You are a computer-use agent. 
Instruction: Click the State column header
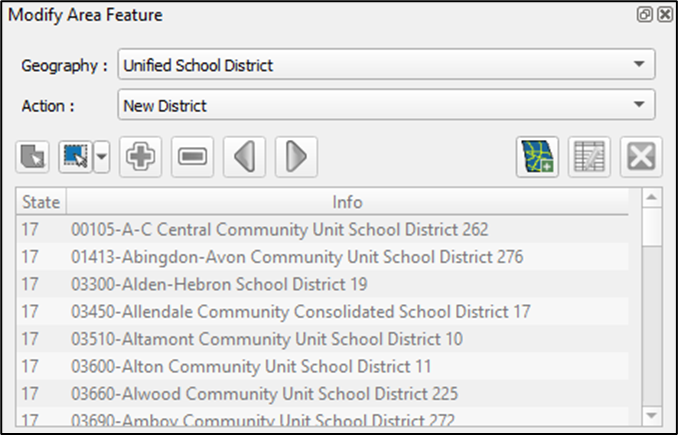[x=41, y=201]
